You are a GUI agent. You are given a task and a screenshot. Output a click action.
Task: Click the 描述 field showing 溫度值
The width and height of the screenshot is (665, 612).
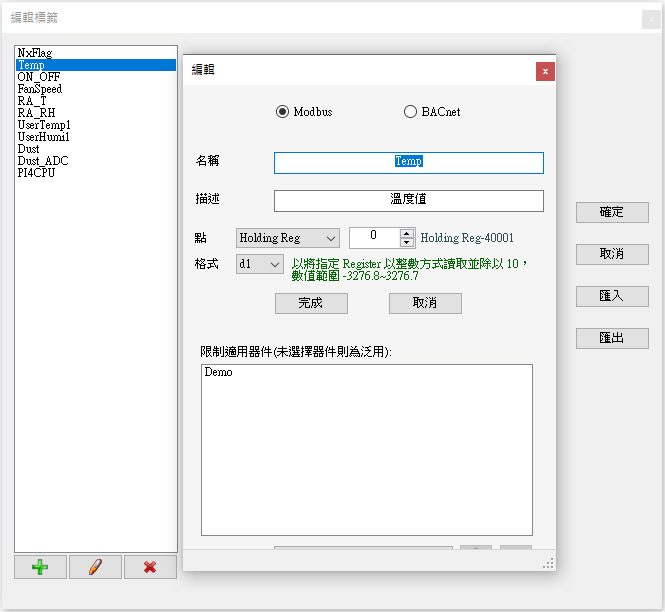pyautogui.click(x=408, y=200)
